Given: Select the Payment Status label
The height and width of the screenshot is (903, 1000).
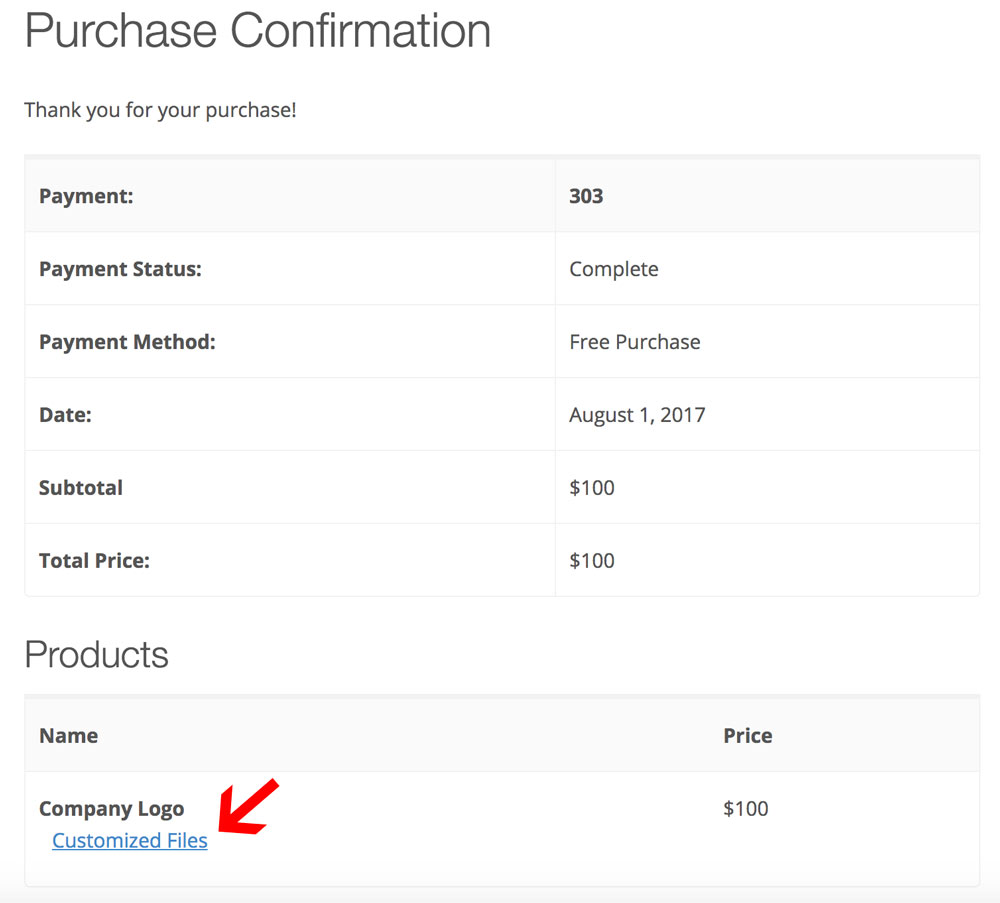Looking at the screenshot, I should point(120,269).
